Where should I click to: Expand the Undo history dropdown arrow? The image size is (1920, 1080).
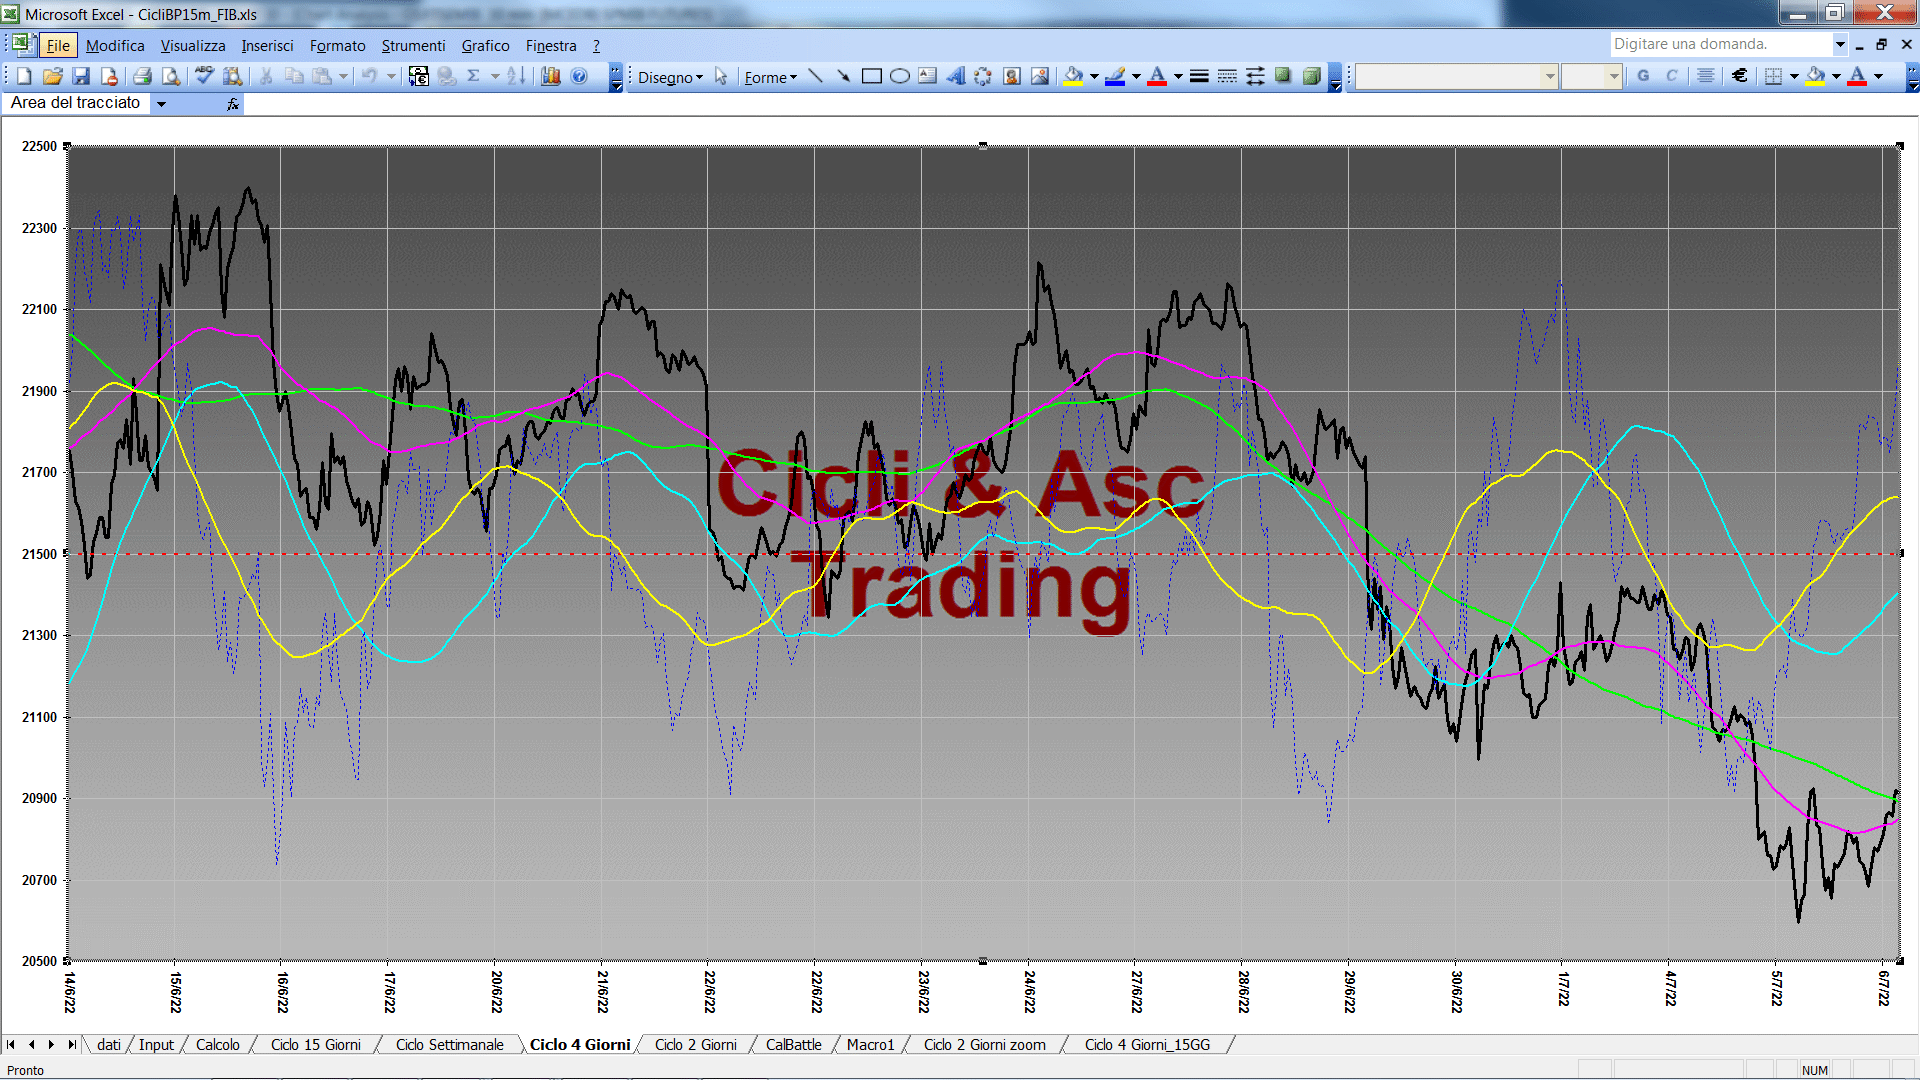(x=391, y=77)
